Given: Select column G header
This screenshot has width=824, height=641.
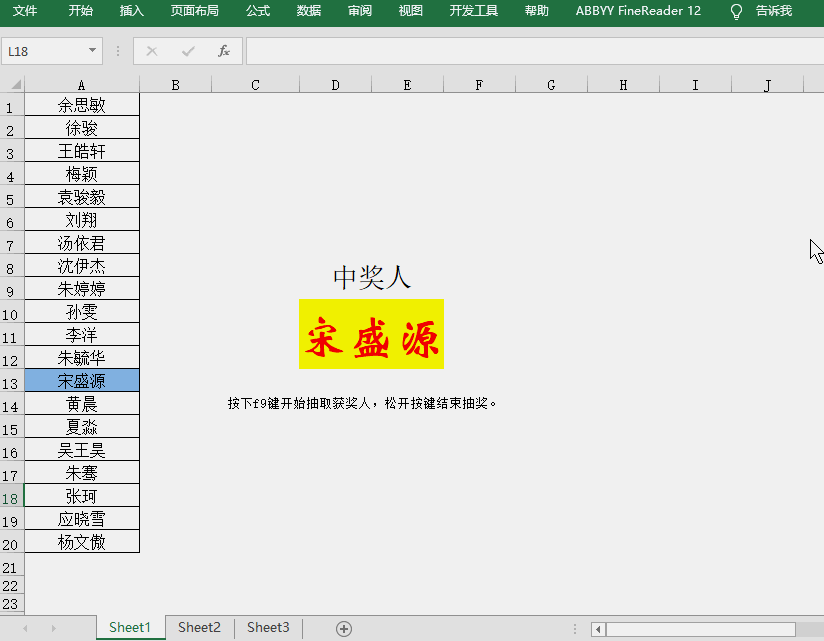Looking at the screenshot, I should tap(551, 85).
